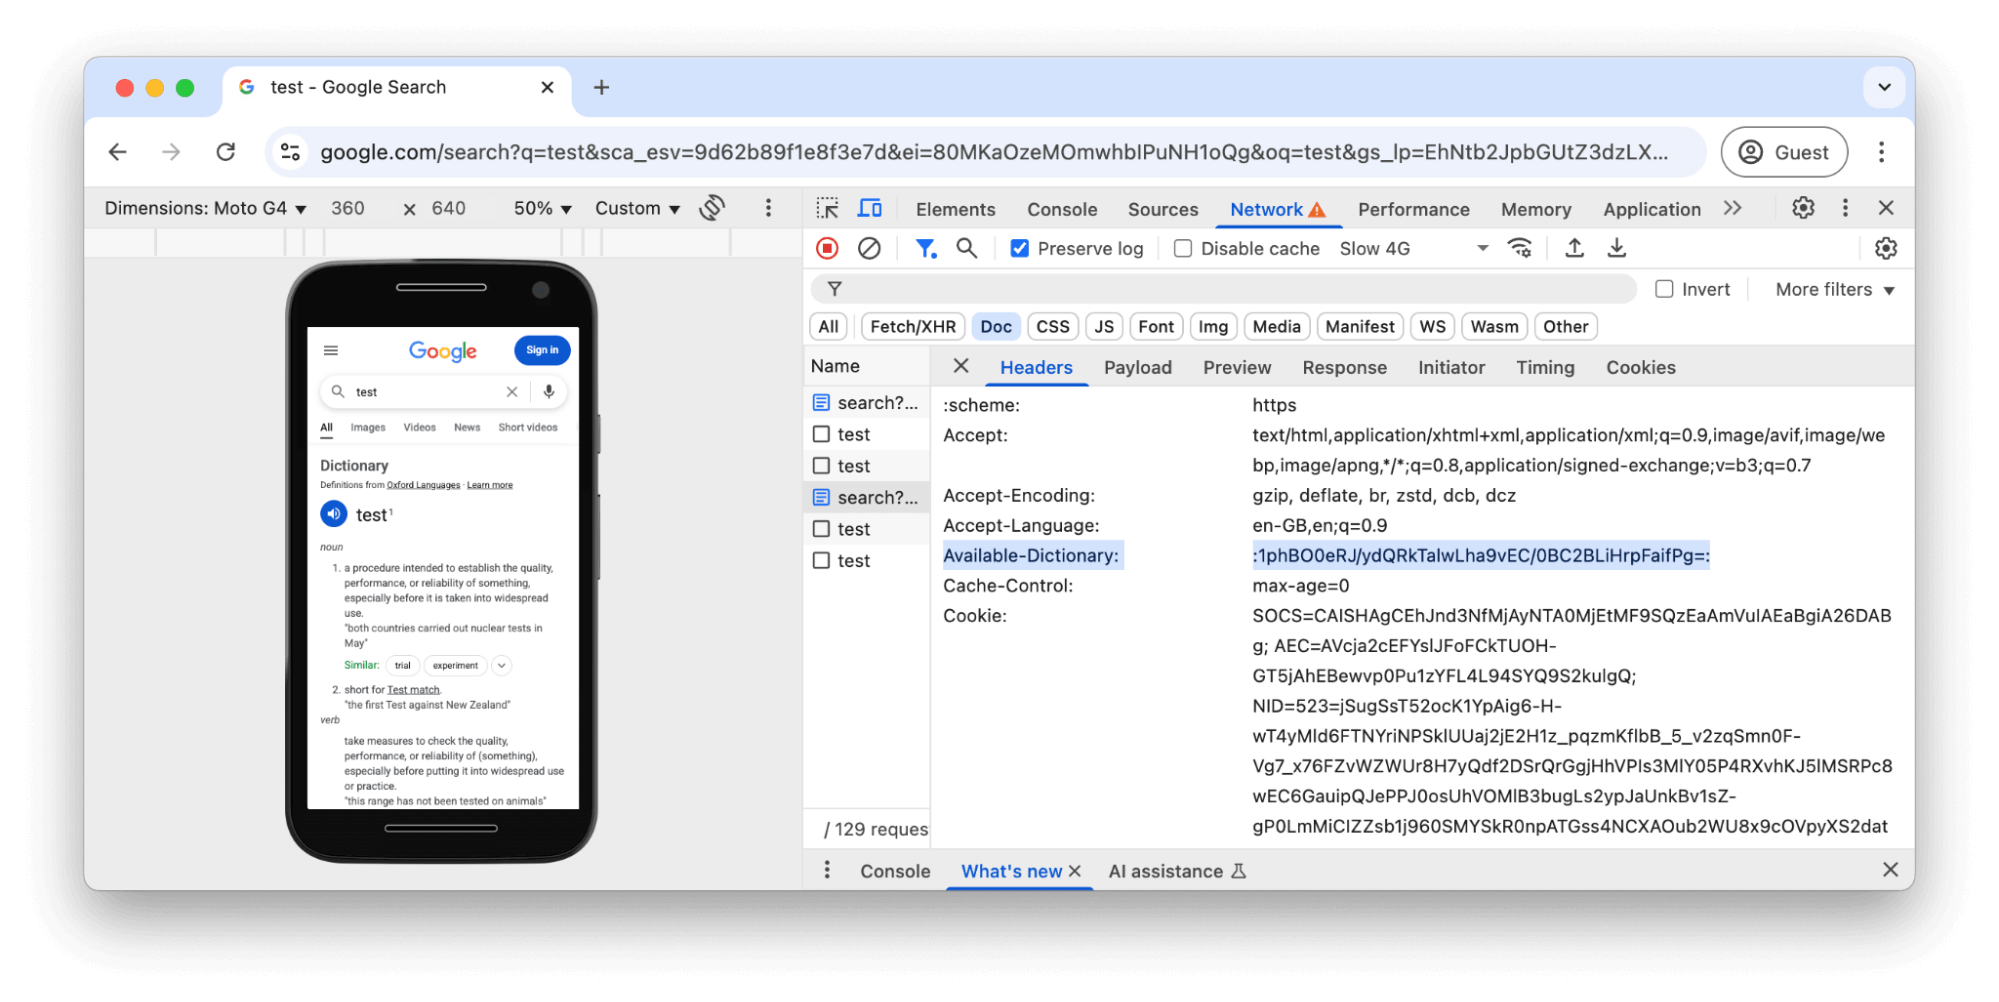Open DevTools settings gear
The width and height of the screenshot is (1999, 1002).
pos(1803,208)
